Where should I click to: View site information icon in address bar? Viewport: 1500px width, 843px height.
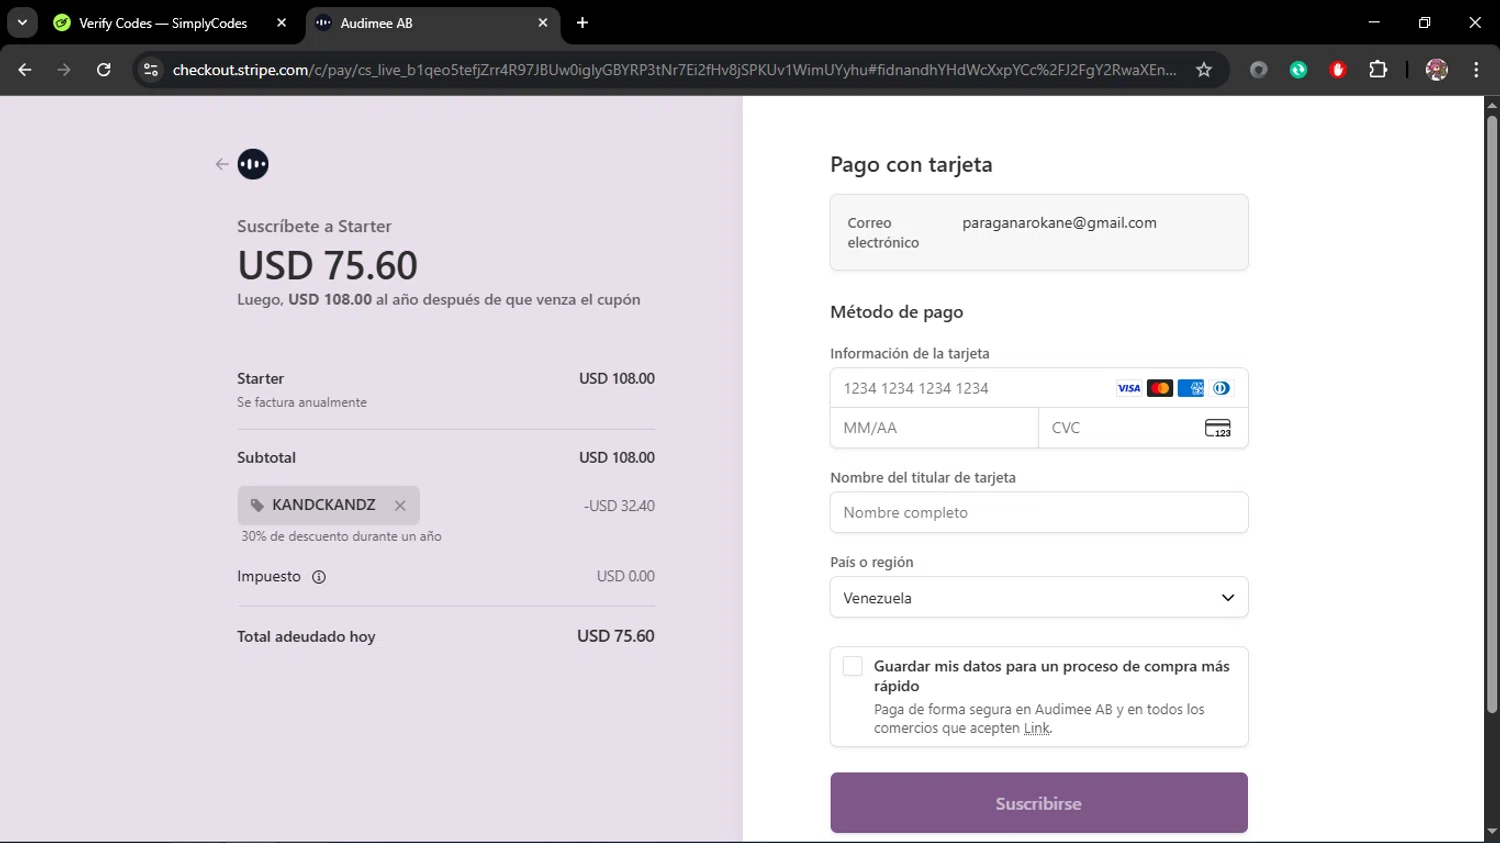click(x=151, y=69)
